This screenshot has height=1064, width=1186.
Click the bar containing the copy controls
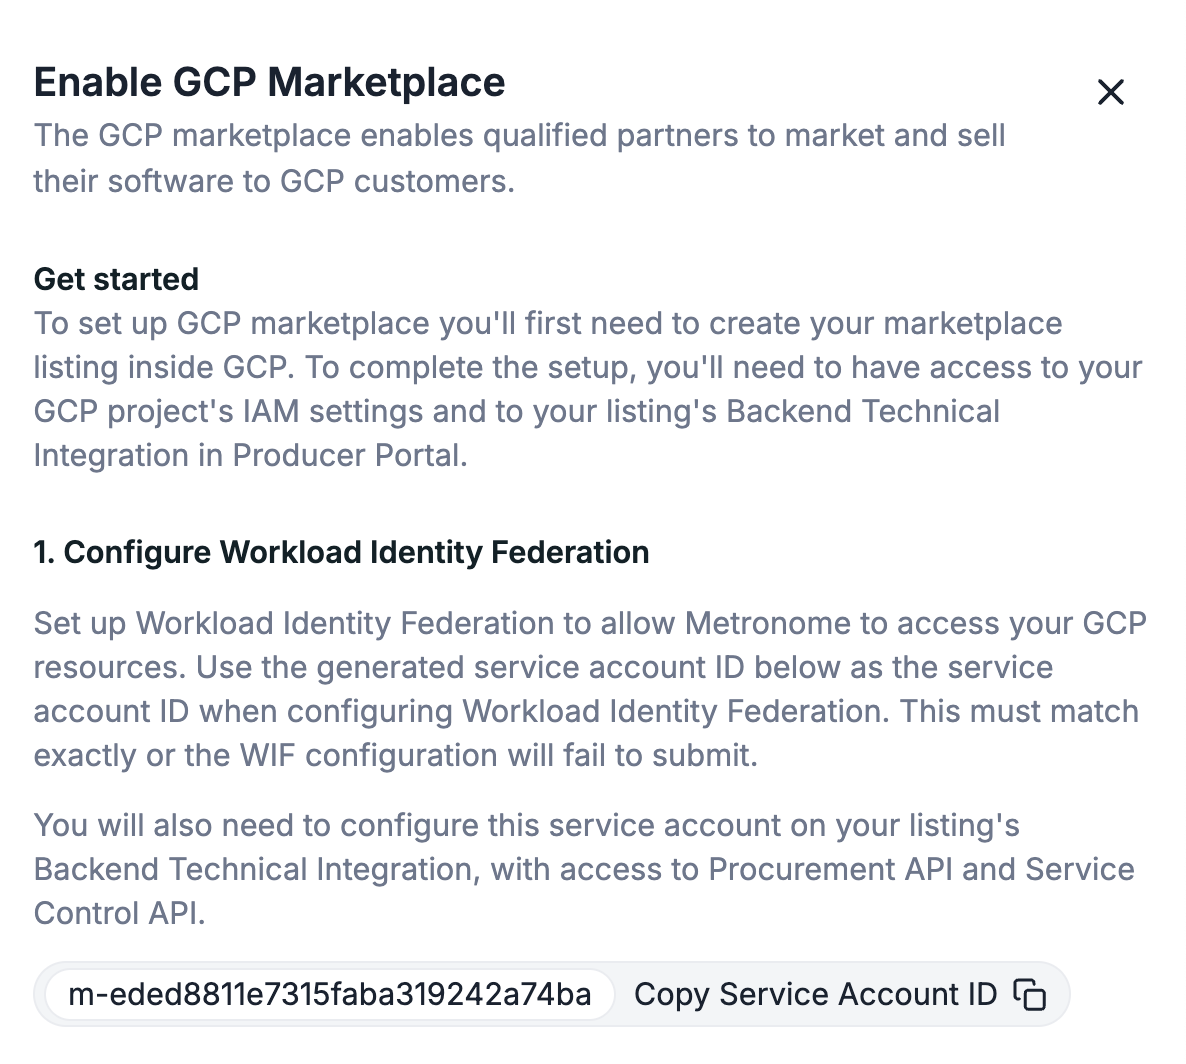(x=550, y=994)
